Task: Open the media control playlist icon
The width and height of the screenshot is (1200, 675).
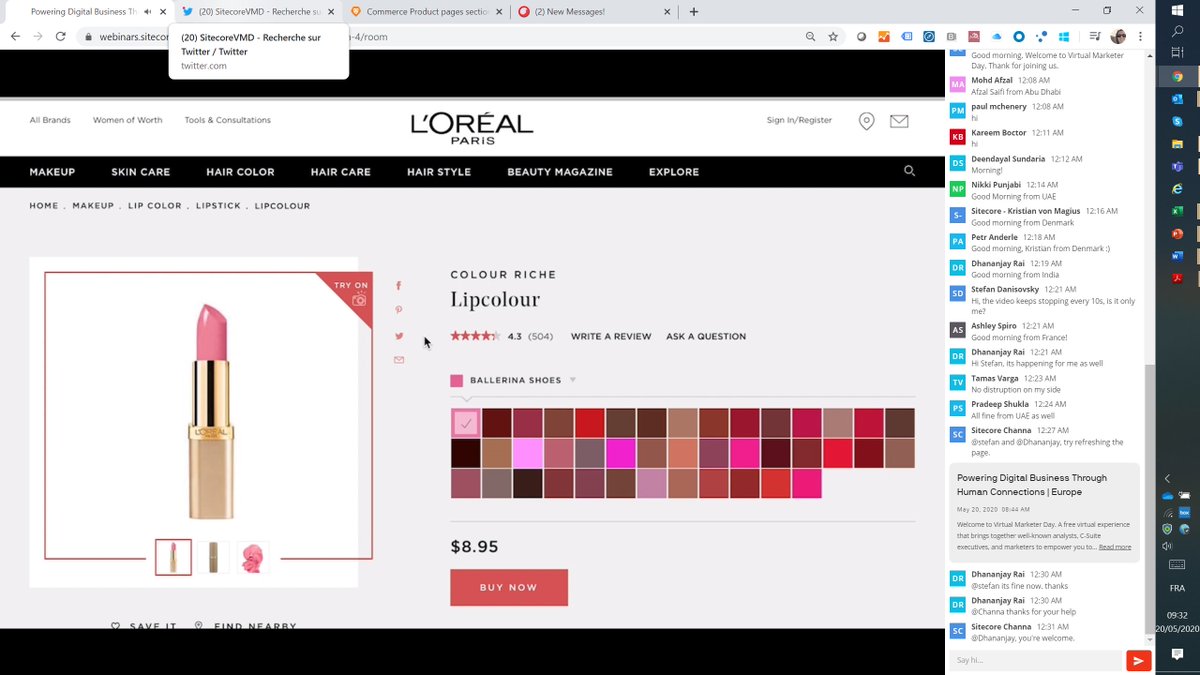Action: coord(1097,36)
